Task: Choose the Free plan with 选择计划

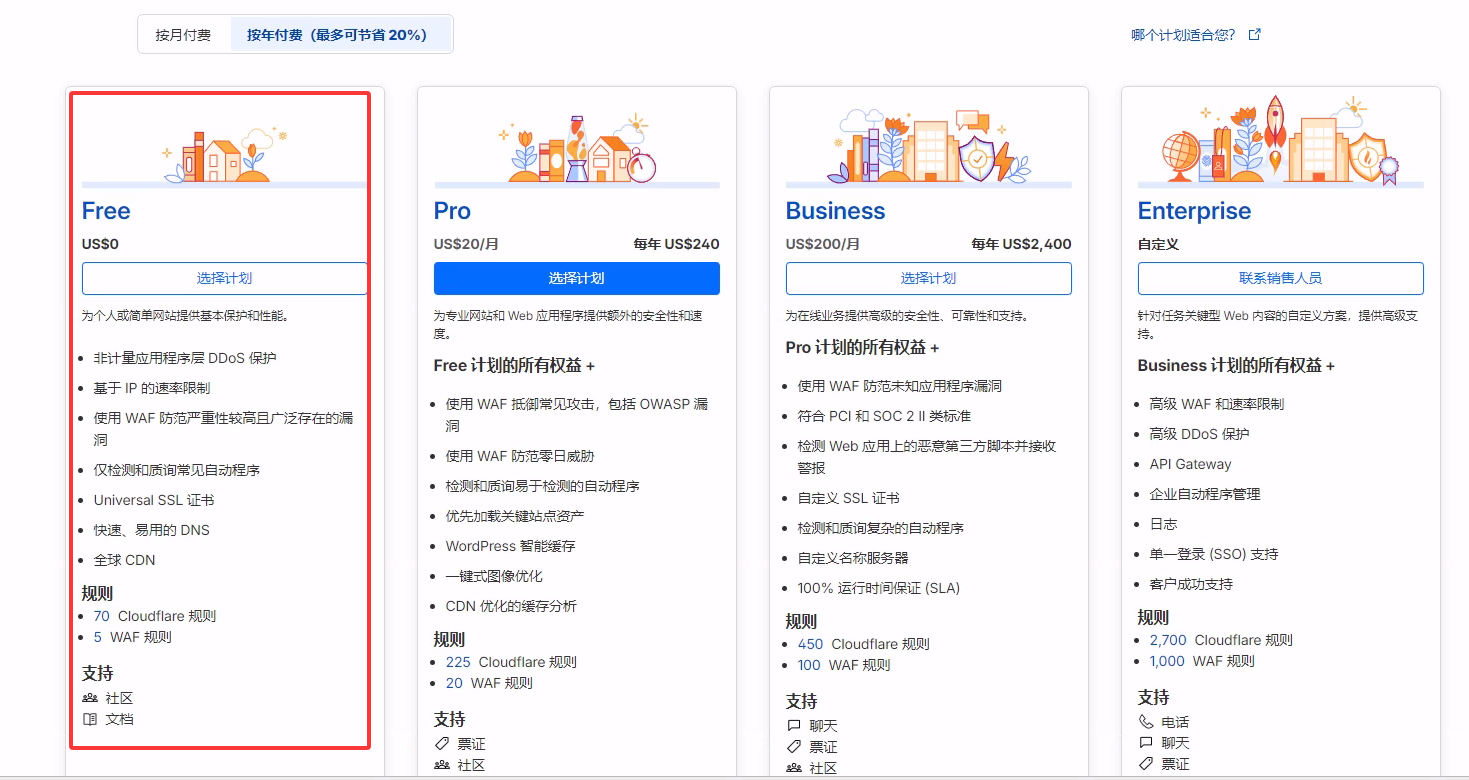Action: pos(224,278)
